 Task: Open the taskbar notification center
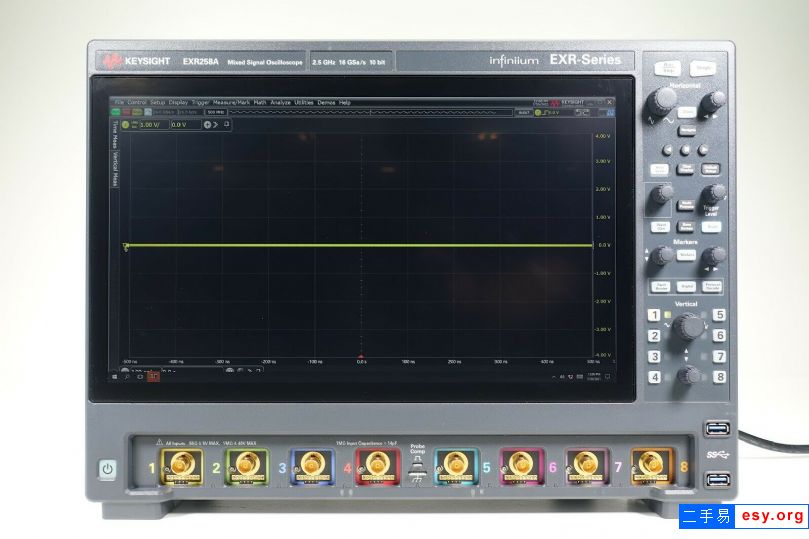[608, 377]
